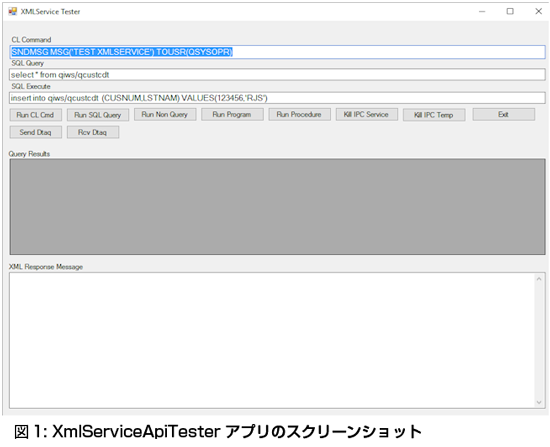The height and width of the screenshot is (447, 550).
Task: Click the Send Dtaq button
Action: point(35,132)
